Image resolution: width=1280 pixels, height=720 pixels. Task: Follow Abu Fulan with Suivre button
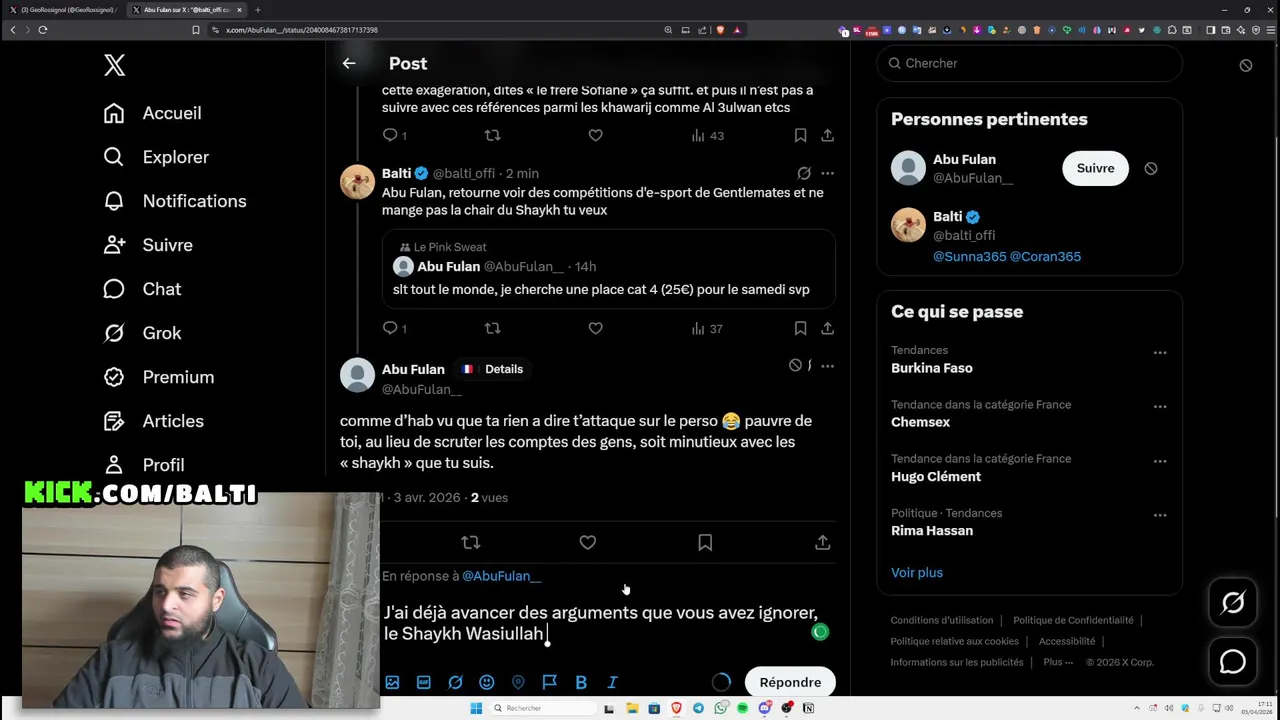click(1095, 168)
